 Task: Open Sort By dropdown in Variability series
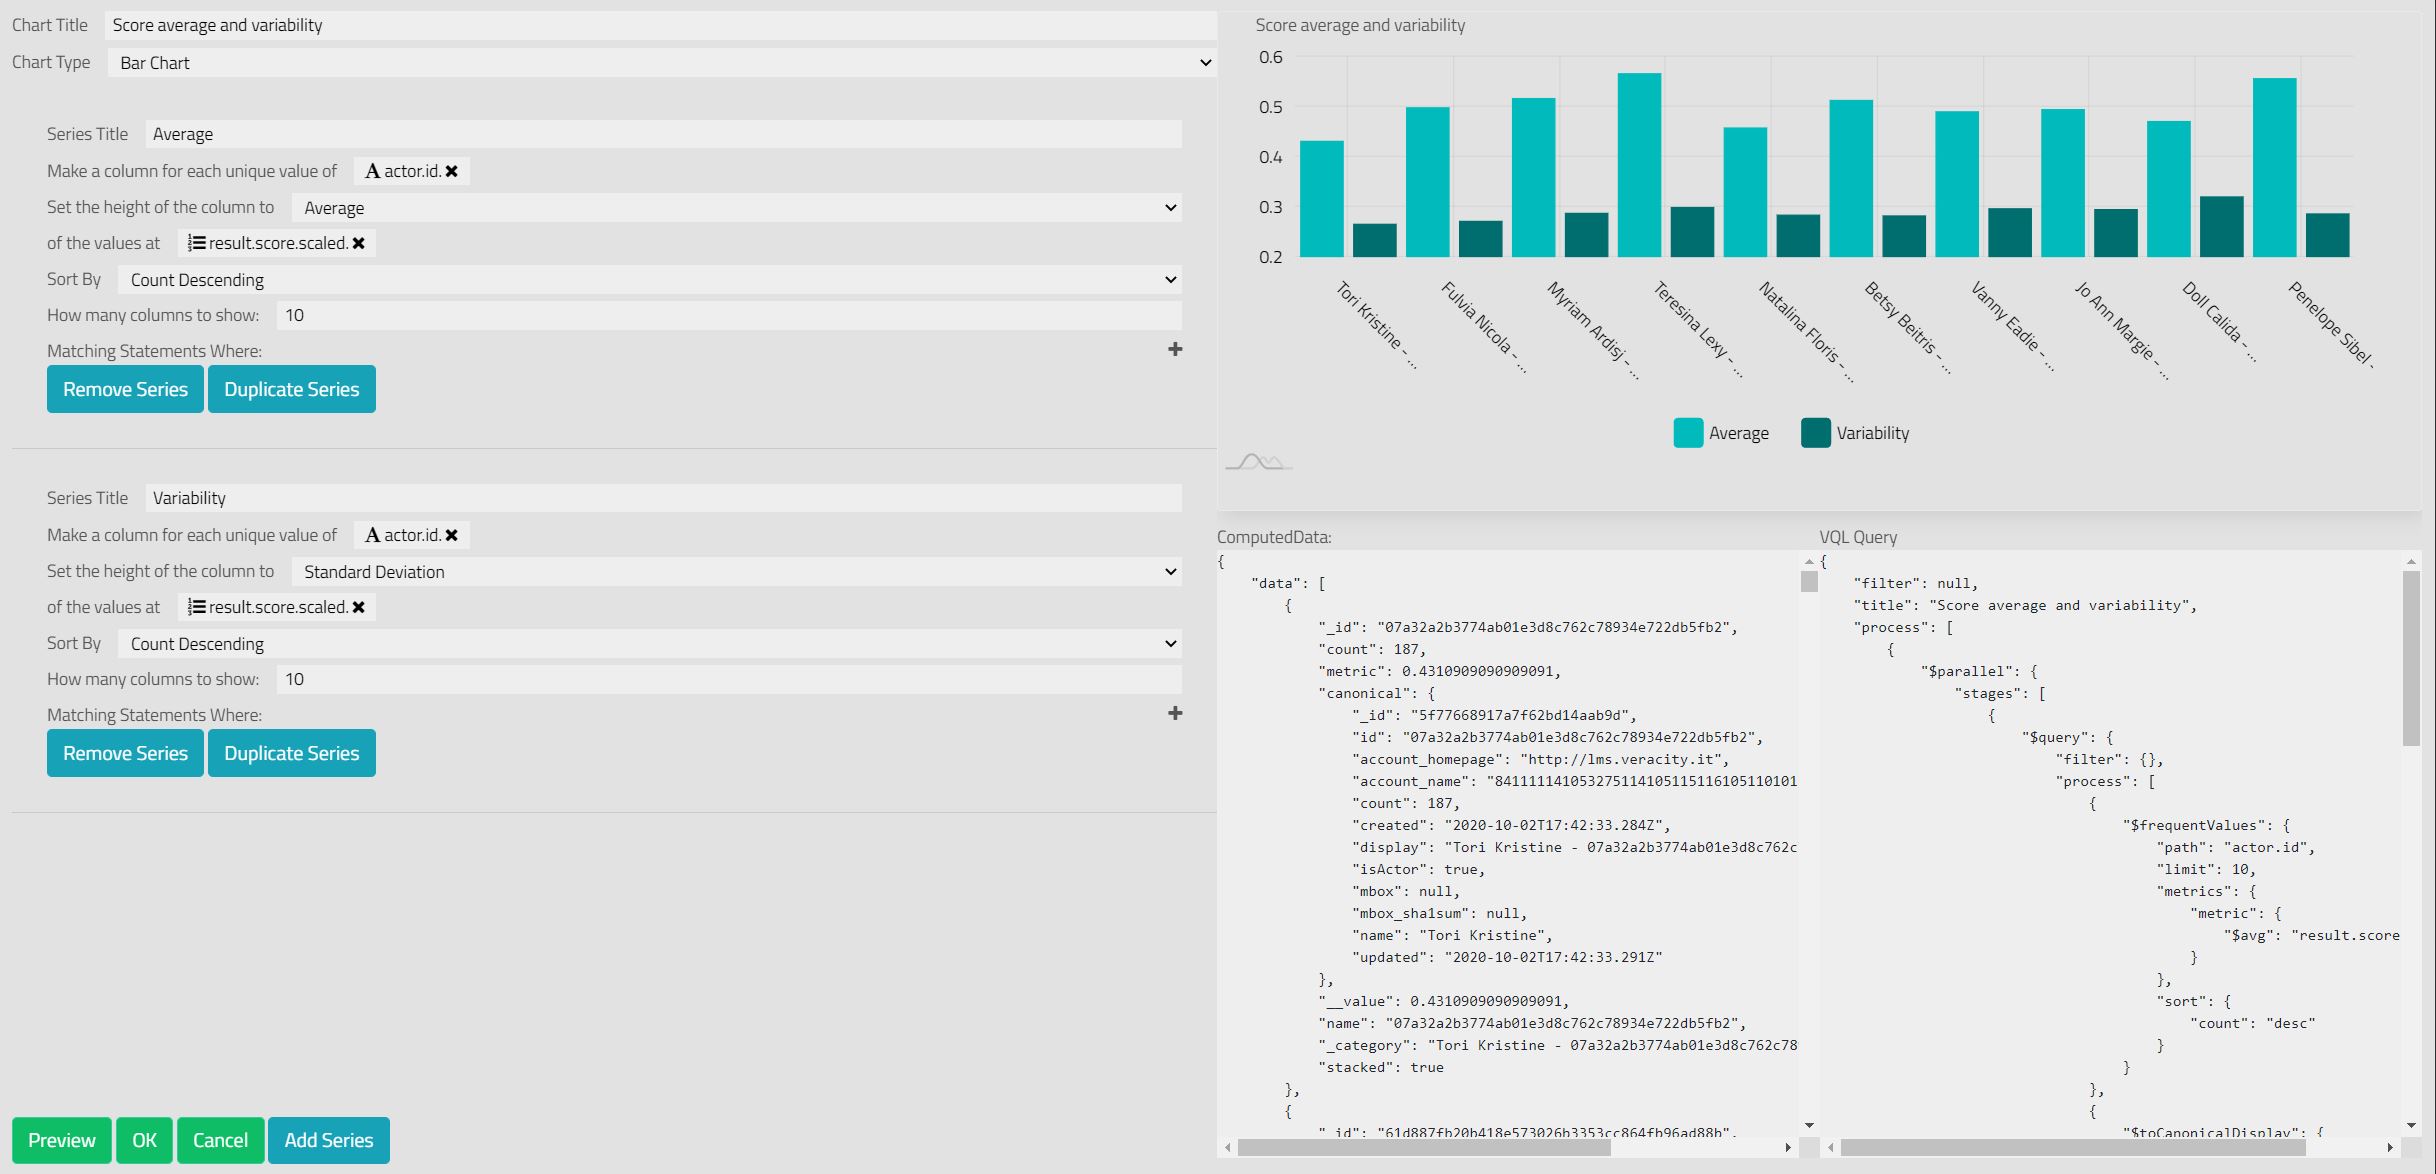(x=649, y=644)
